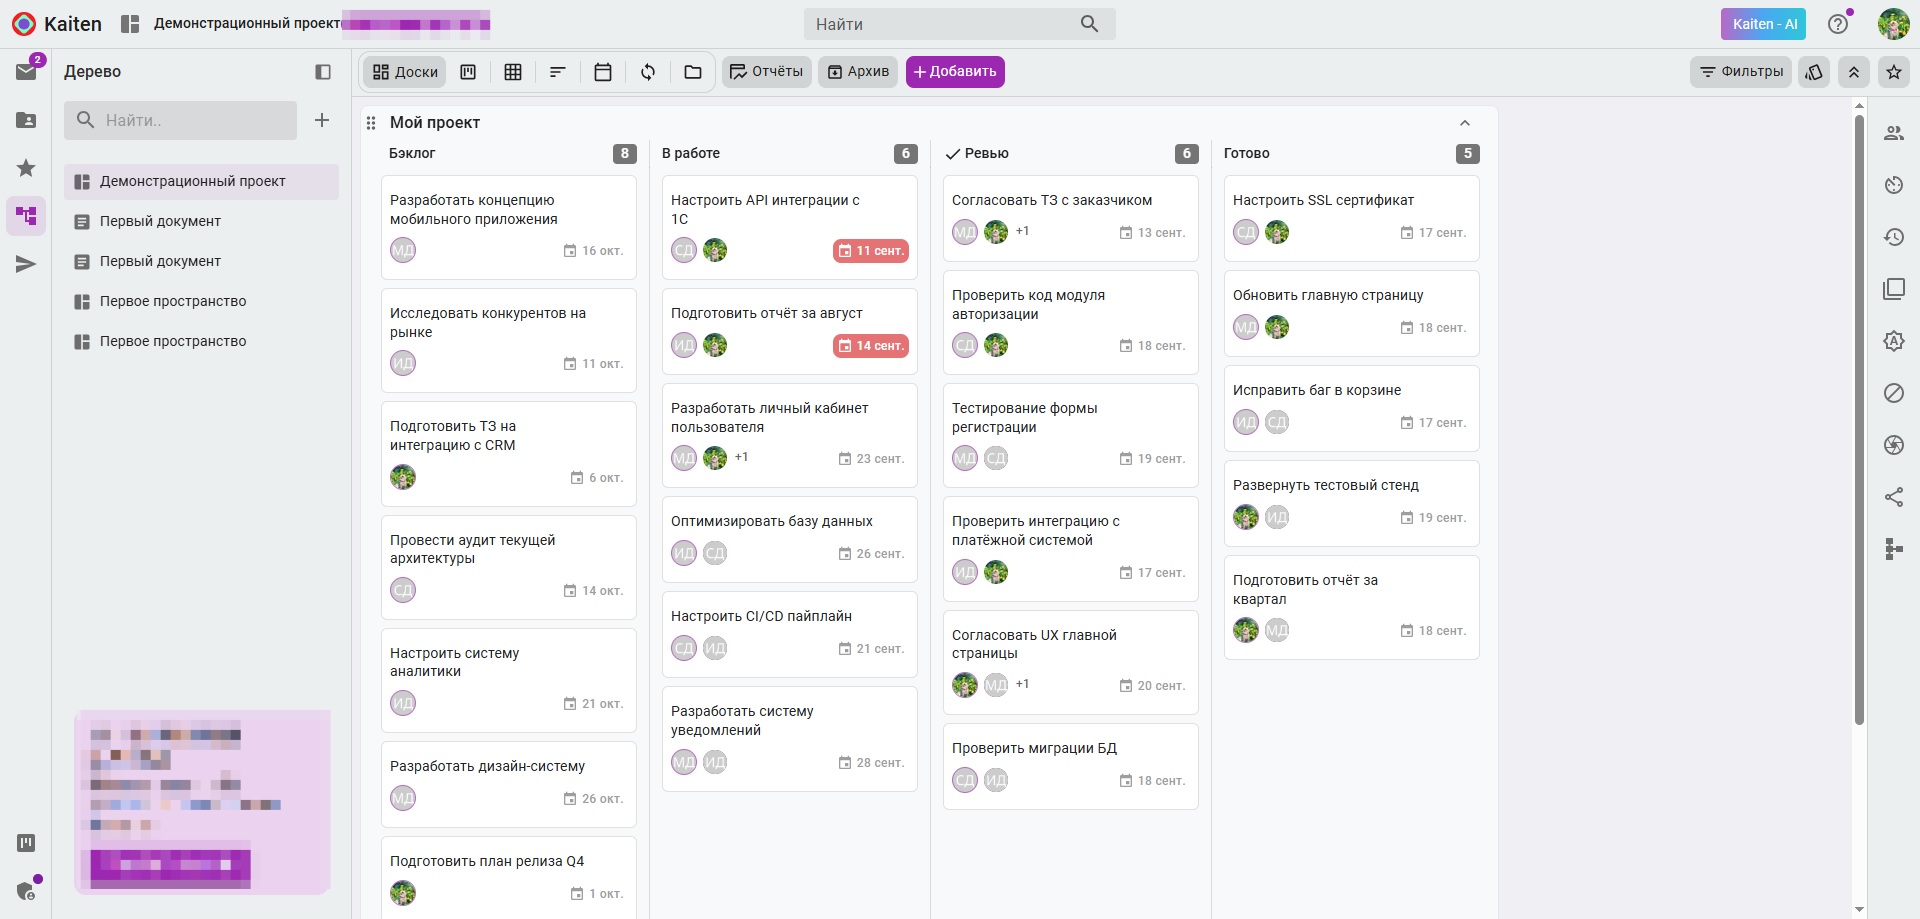Open the folder view icon in view toolbar

pyautogui.click(x=693, y=72)
